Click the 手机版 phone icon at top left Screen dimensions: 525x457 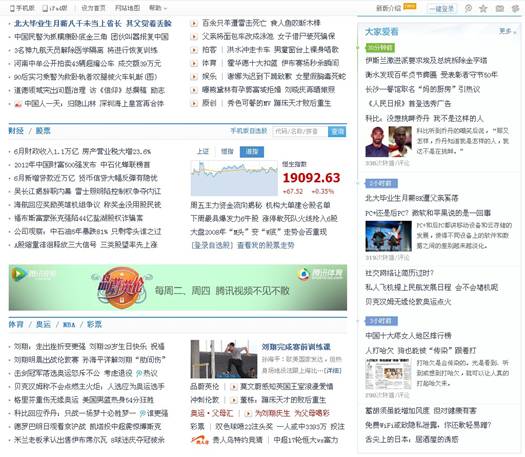pos(12,8)
